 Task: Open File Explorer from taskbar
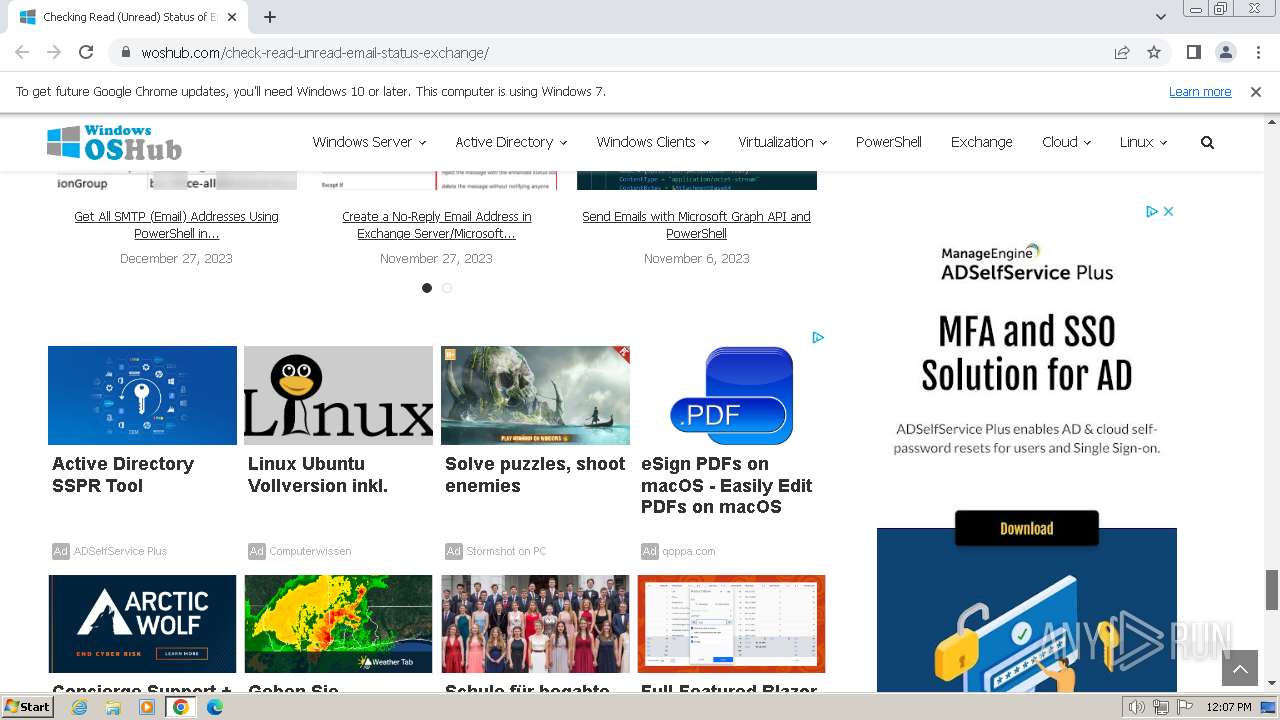point(113,707)
